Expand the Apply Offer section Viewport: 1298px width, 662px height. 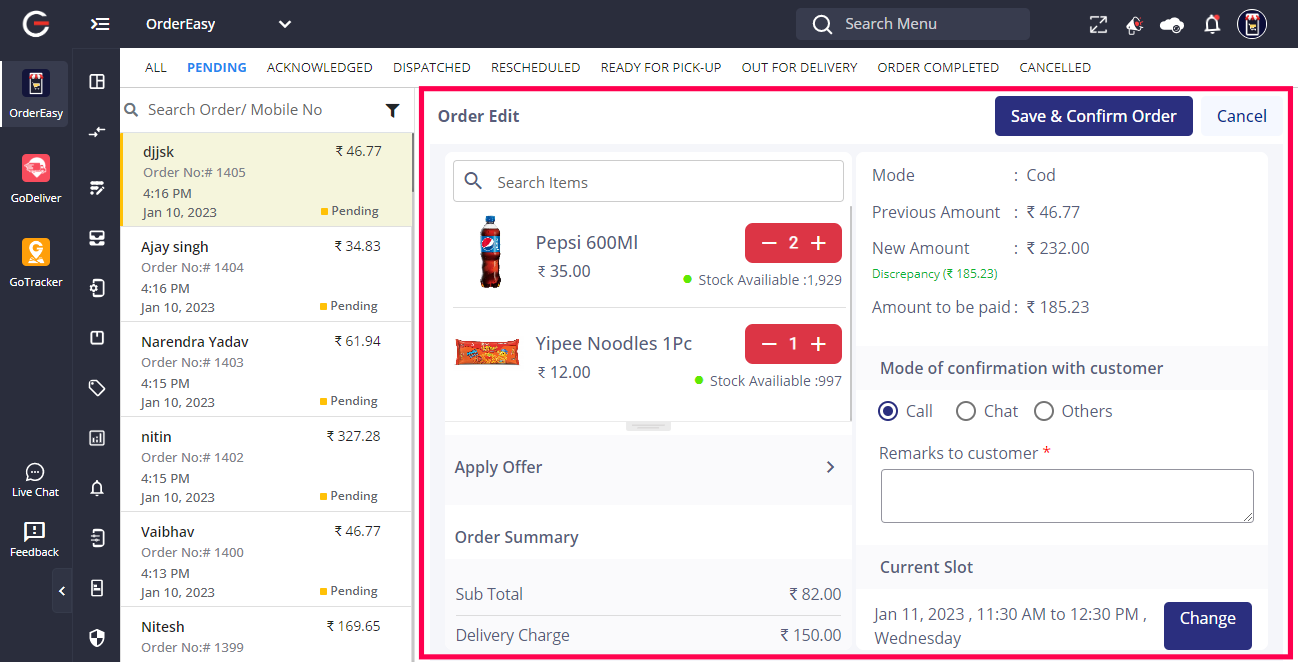coord(830,467)
